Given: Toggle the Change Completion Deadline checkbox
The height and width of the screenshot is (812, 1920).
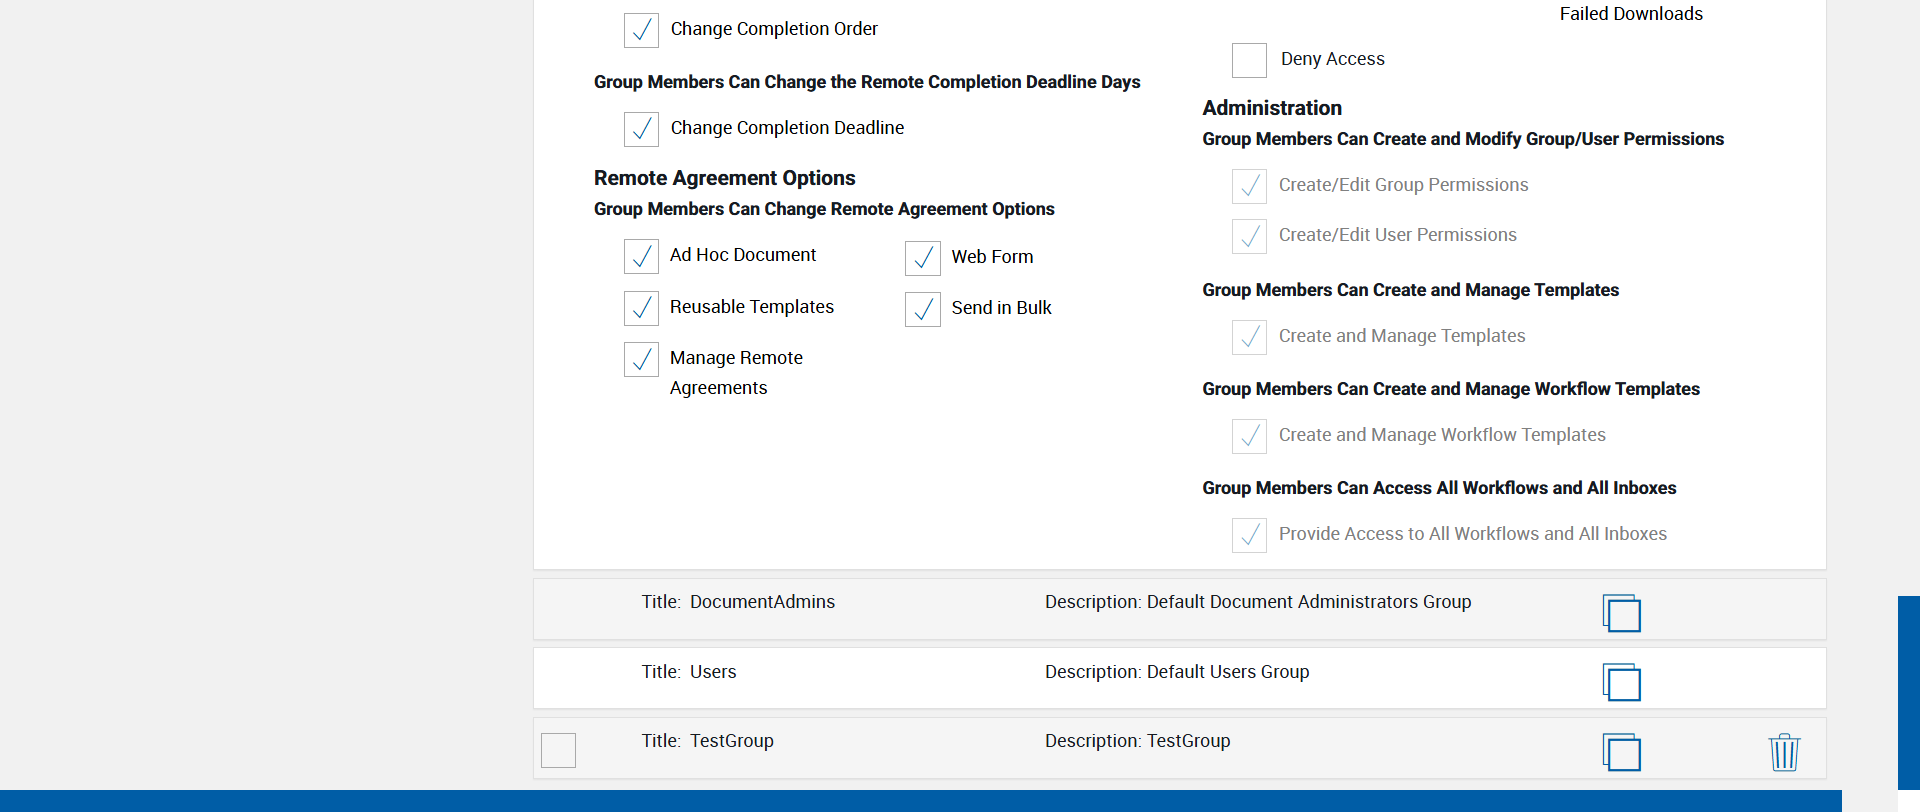Looking at the screenshot, I should [x=641, y=129].
